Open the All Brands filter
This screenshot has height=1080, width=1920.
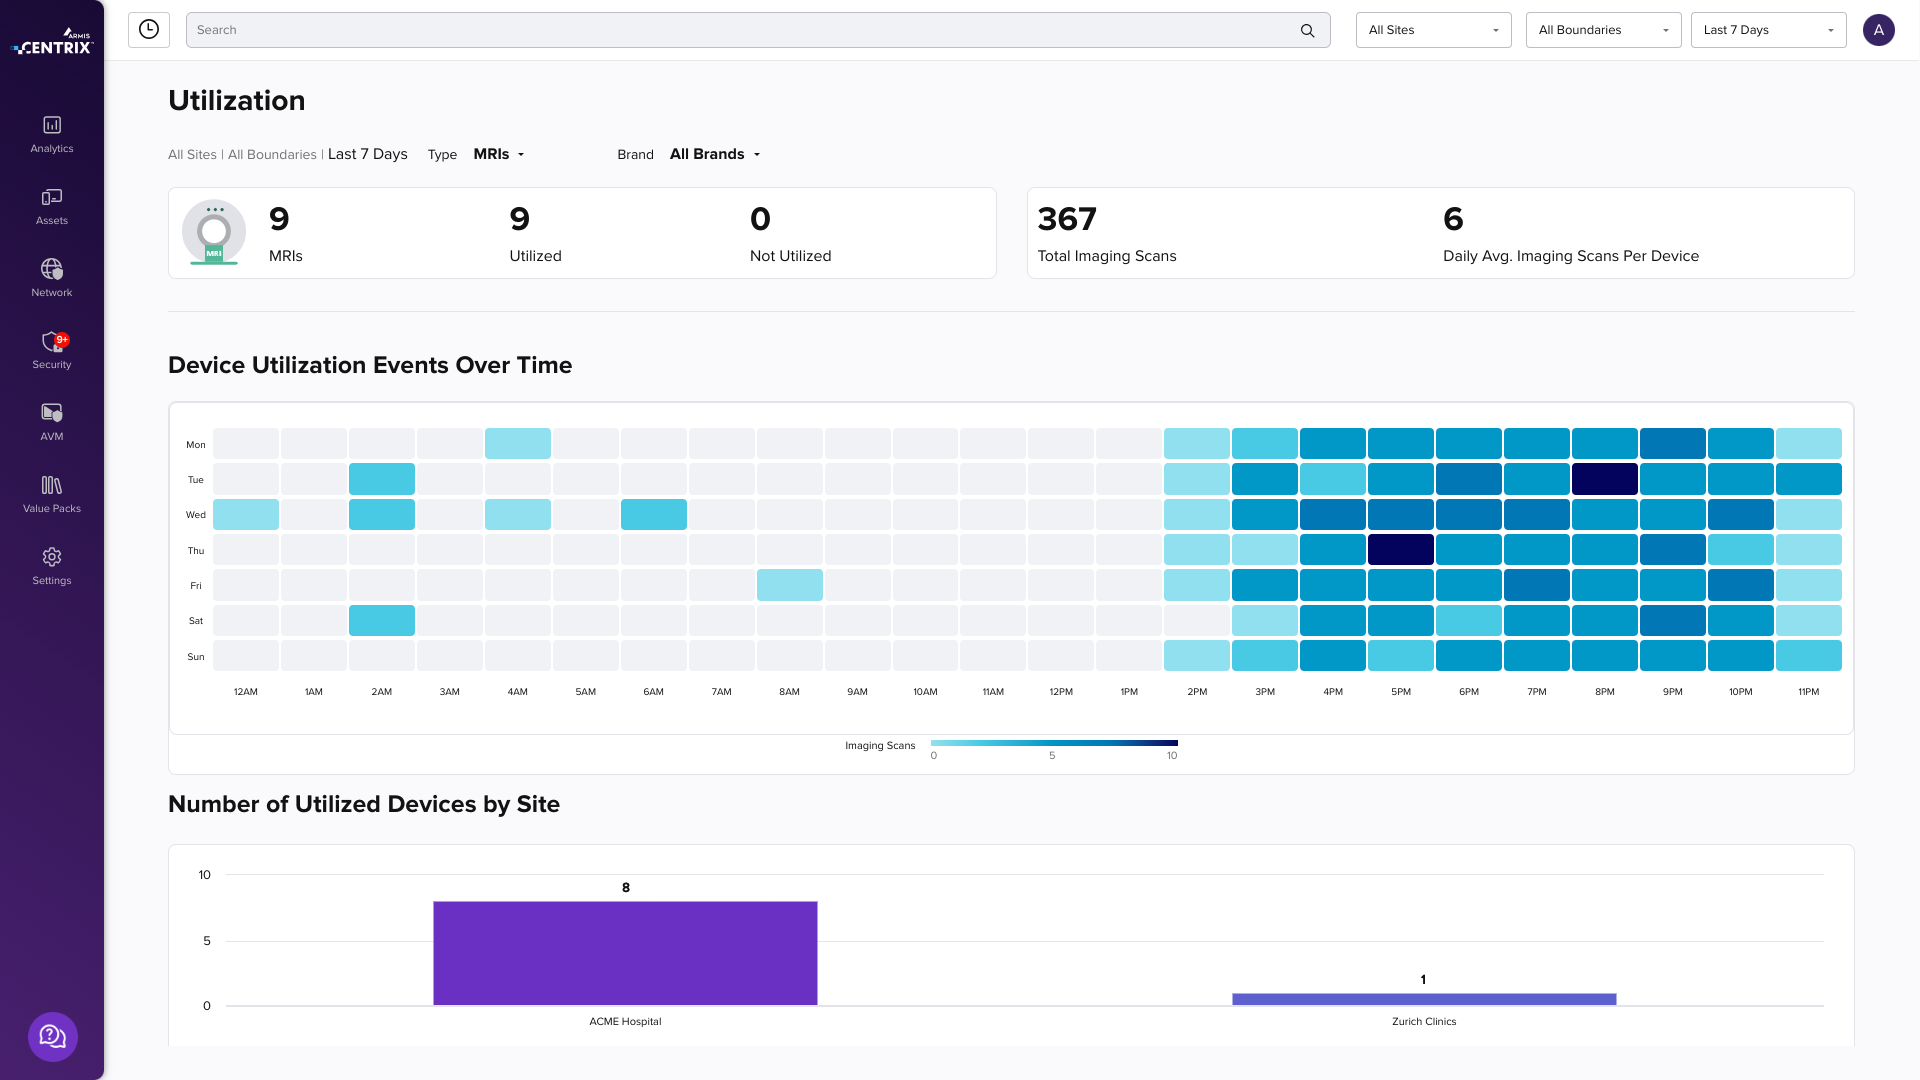point(715,154)
